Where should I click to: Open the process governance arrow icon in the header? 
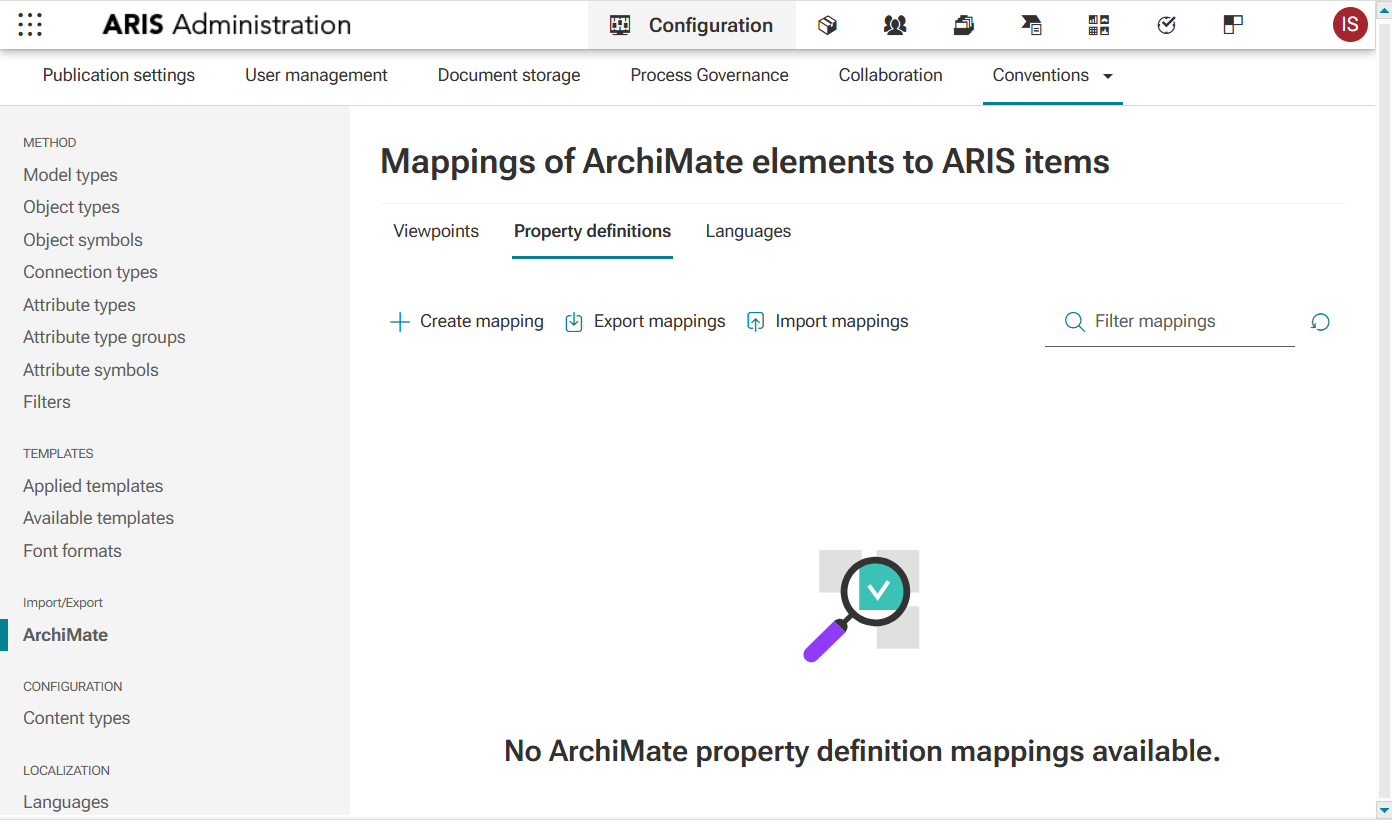coord(1031,25)
